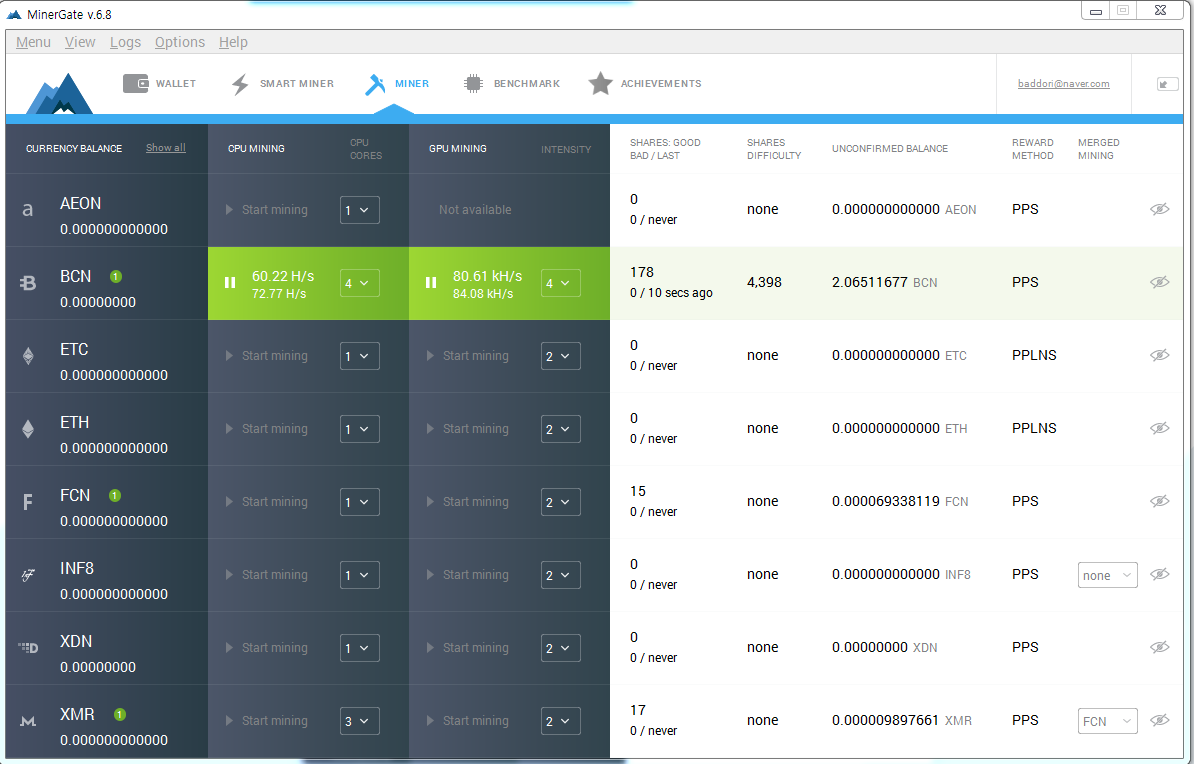The height and width of the screenshot is (764, 1194).
Task: Start XMR CPU mining
Action: pyautogui.click(x=267, y=721)
